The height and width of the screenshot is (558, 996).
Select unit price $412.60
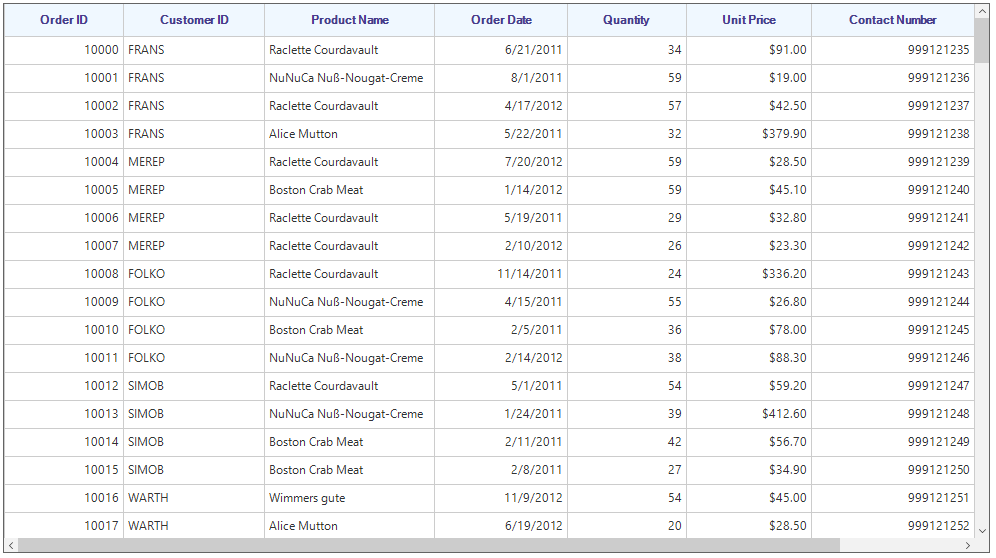(x=749, y=413)
